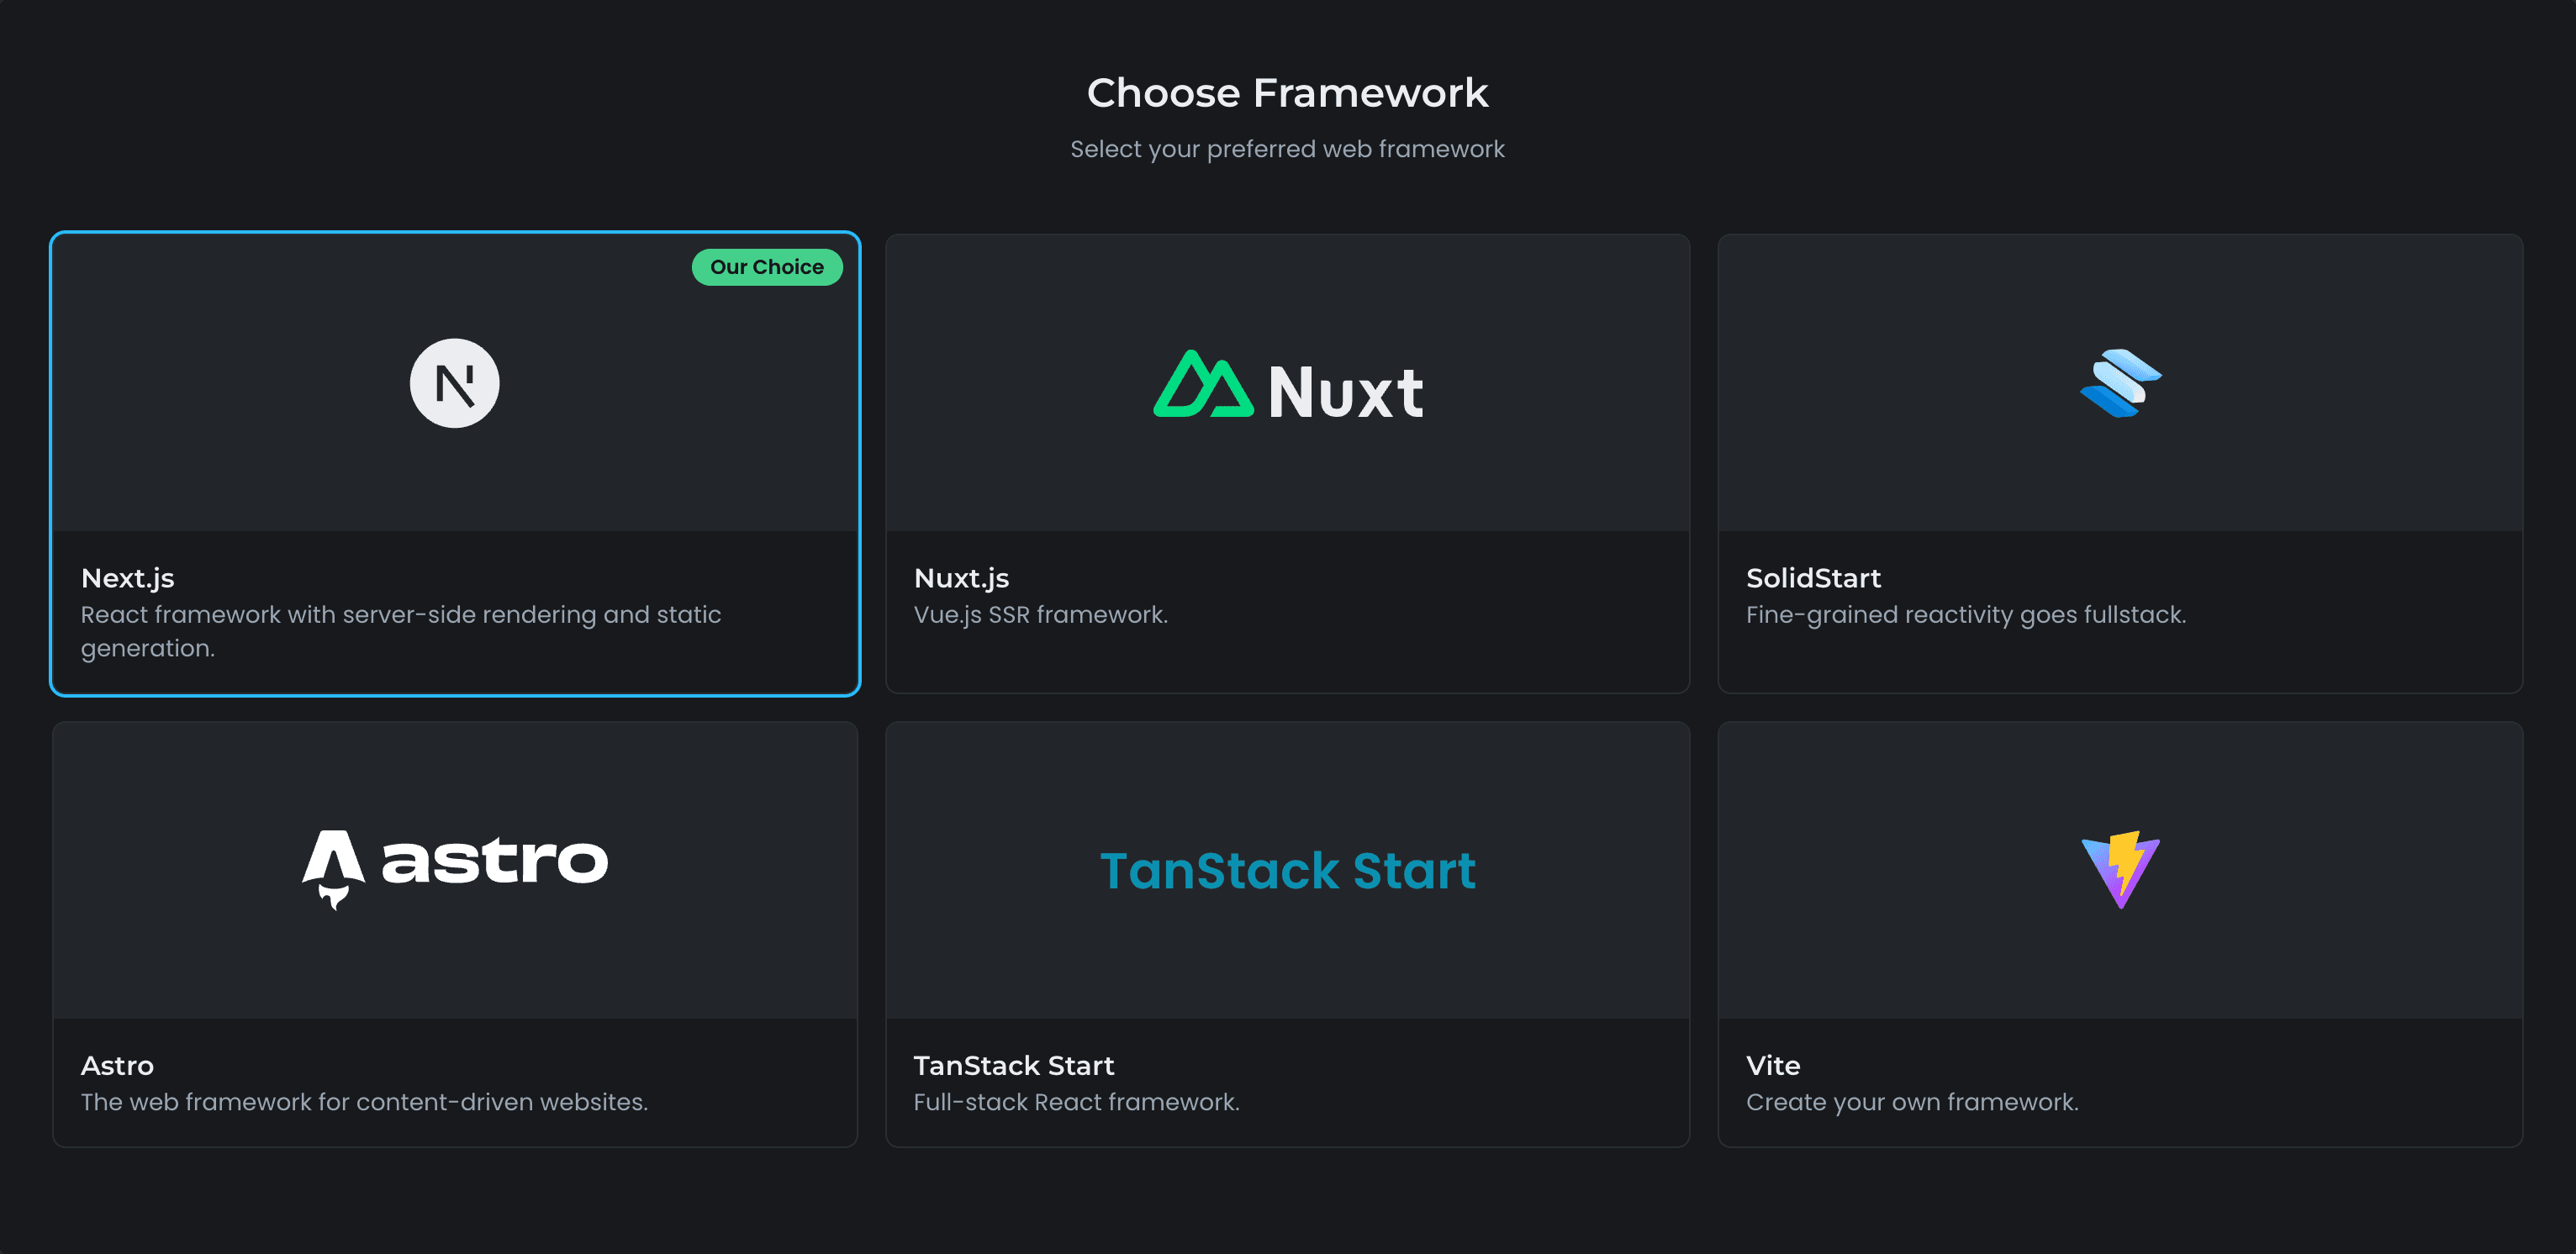Click the white Astro logo
Image resolution: width=2576 pixels, height=1254 pixels.
(455, 869)
